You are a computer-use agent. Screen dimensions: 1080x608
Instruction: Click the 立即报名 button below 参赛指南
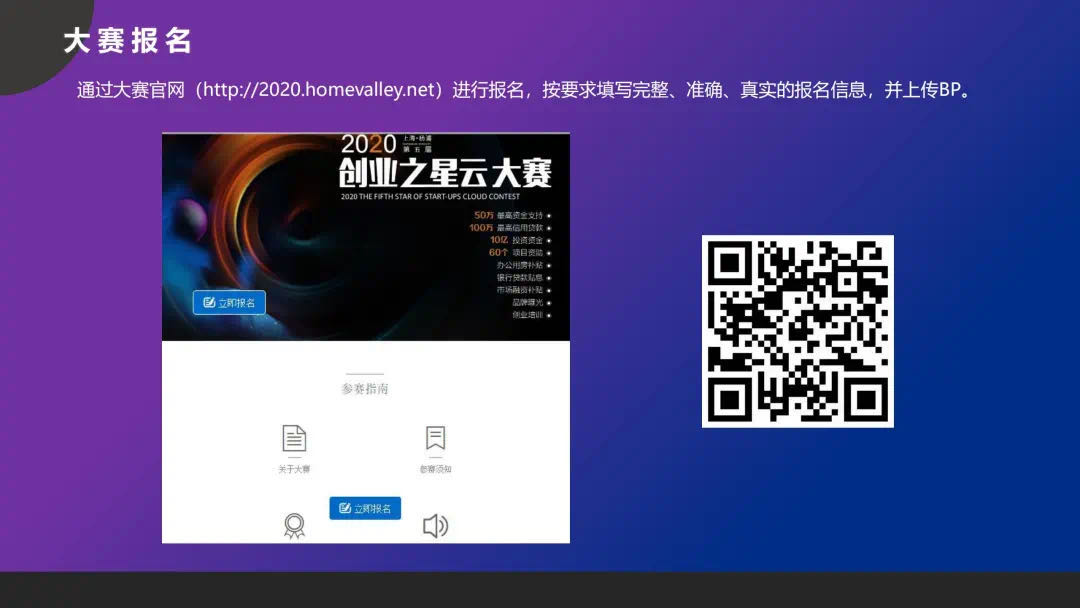[365, 508]
